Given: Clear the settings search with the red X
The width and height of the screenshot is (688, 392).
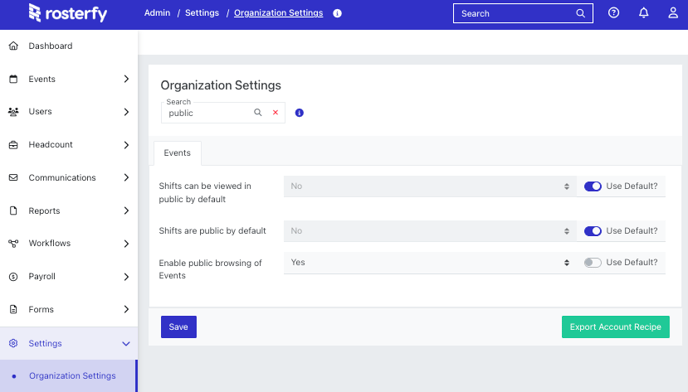Looking at the screenshot, I should [275, 112].
